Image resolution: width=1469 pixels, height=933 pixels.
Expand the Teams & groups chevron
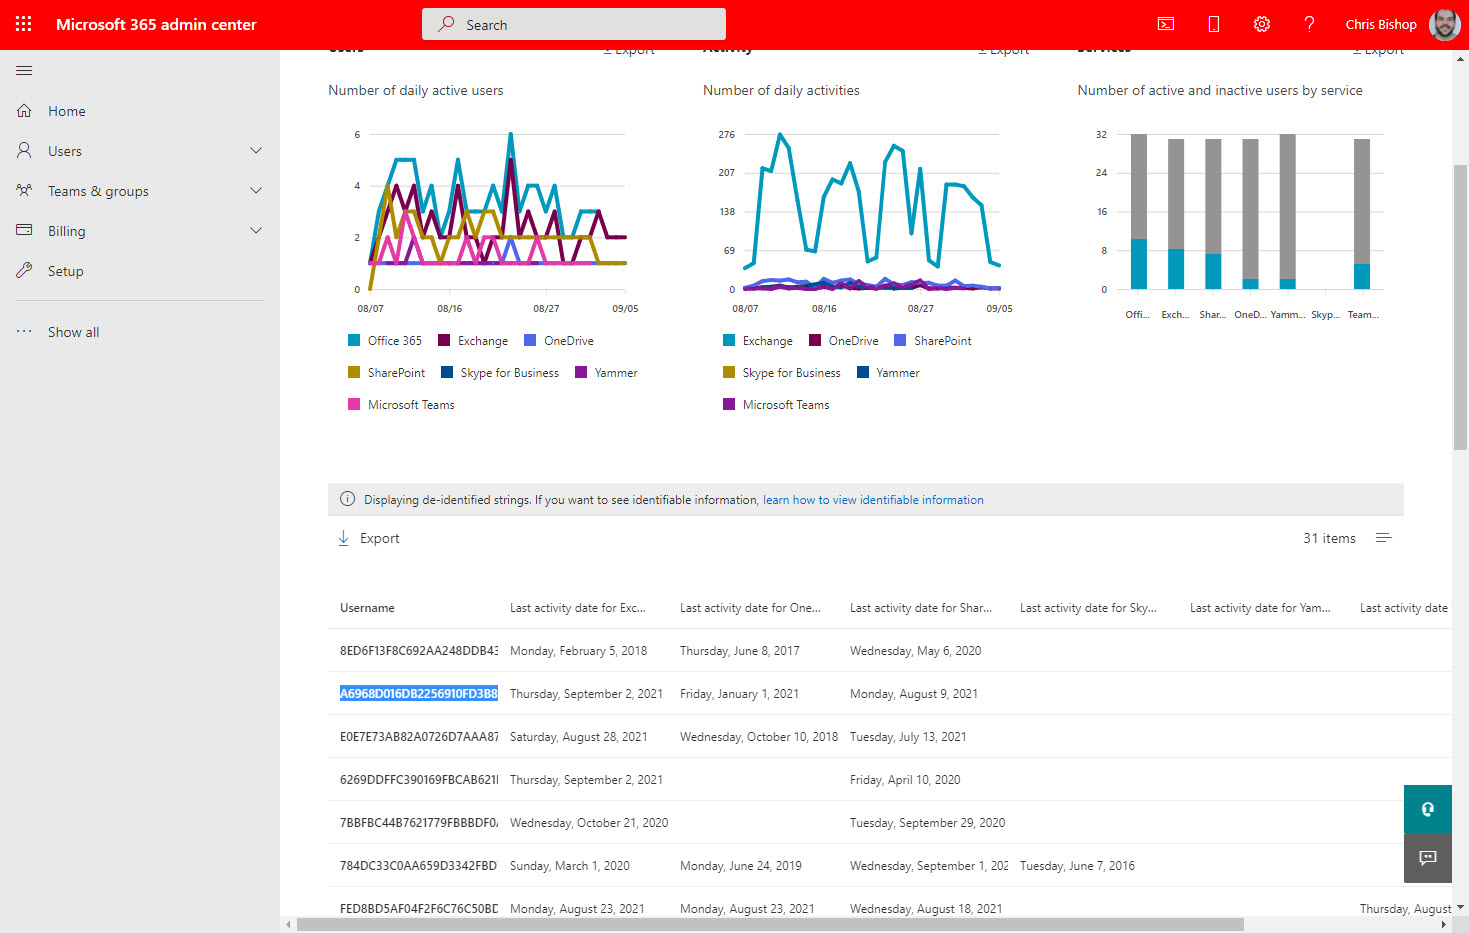(256, 191)
